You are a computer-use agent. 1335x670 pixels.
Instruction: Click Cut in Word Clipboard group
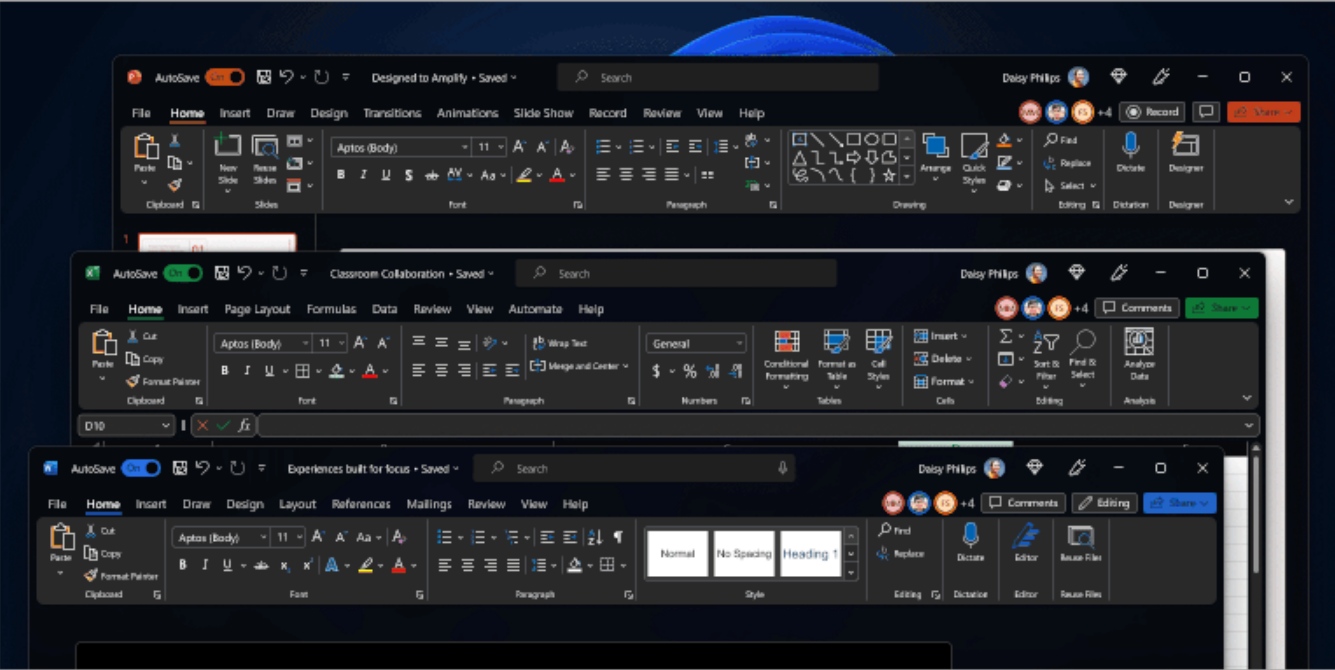[100, 531]
